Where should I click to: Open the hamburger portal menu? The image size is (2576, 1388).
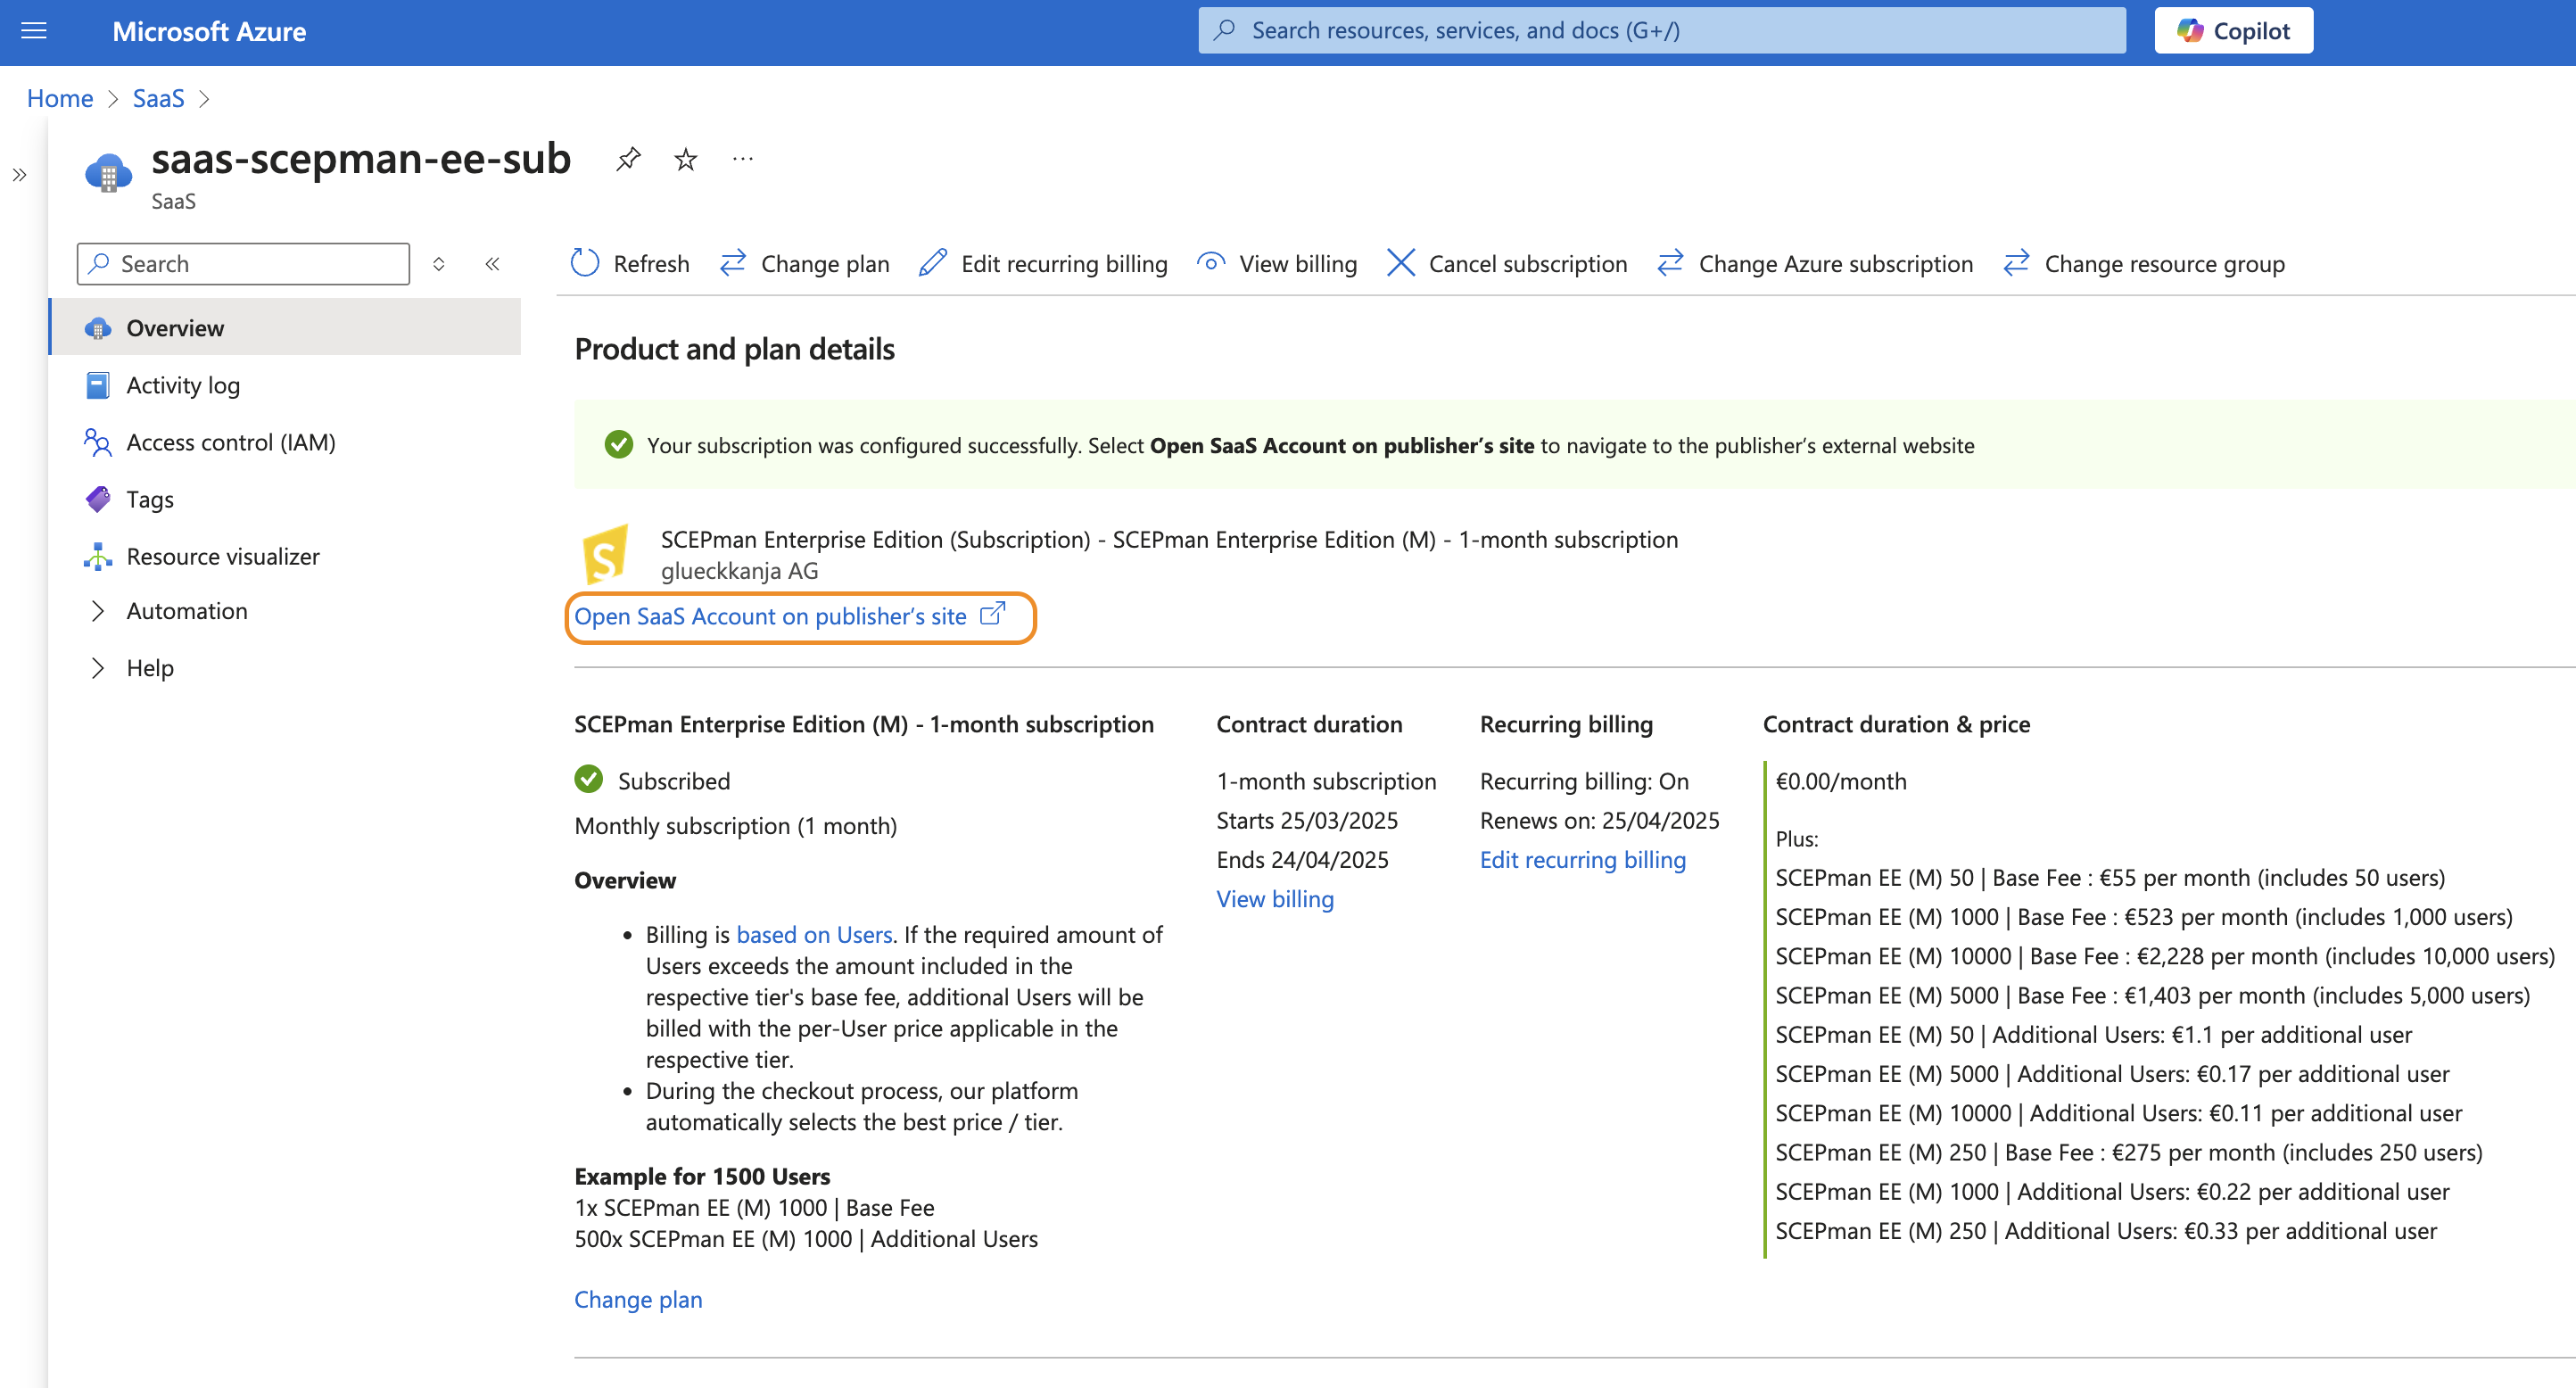tap(34, 31)
